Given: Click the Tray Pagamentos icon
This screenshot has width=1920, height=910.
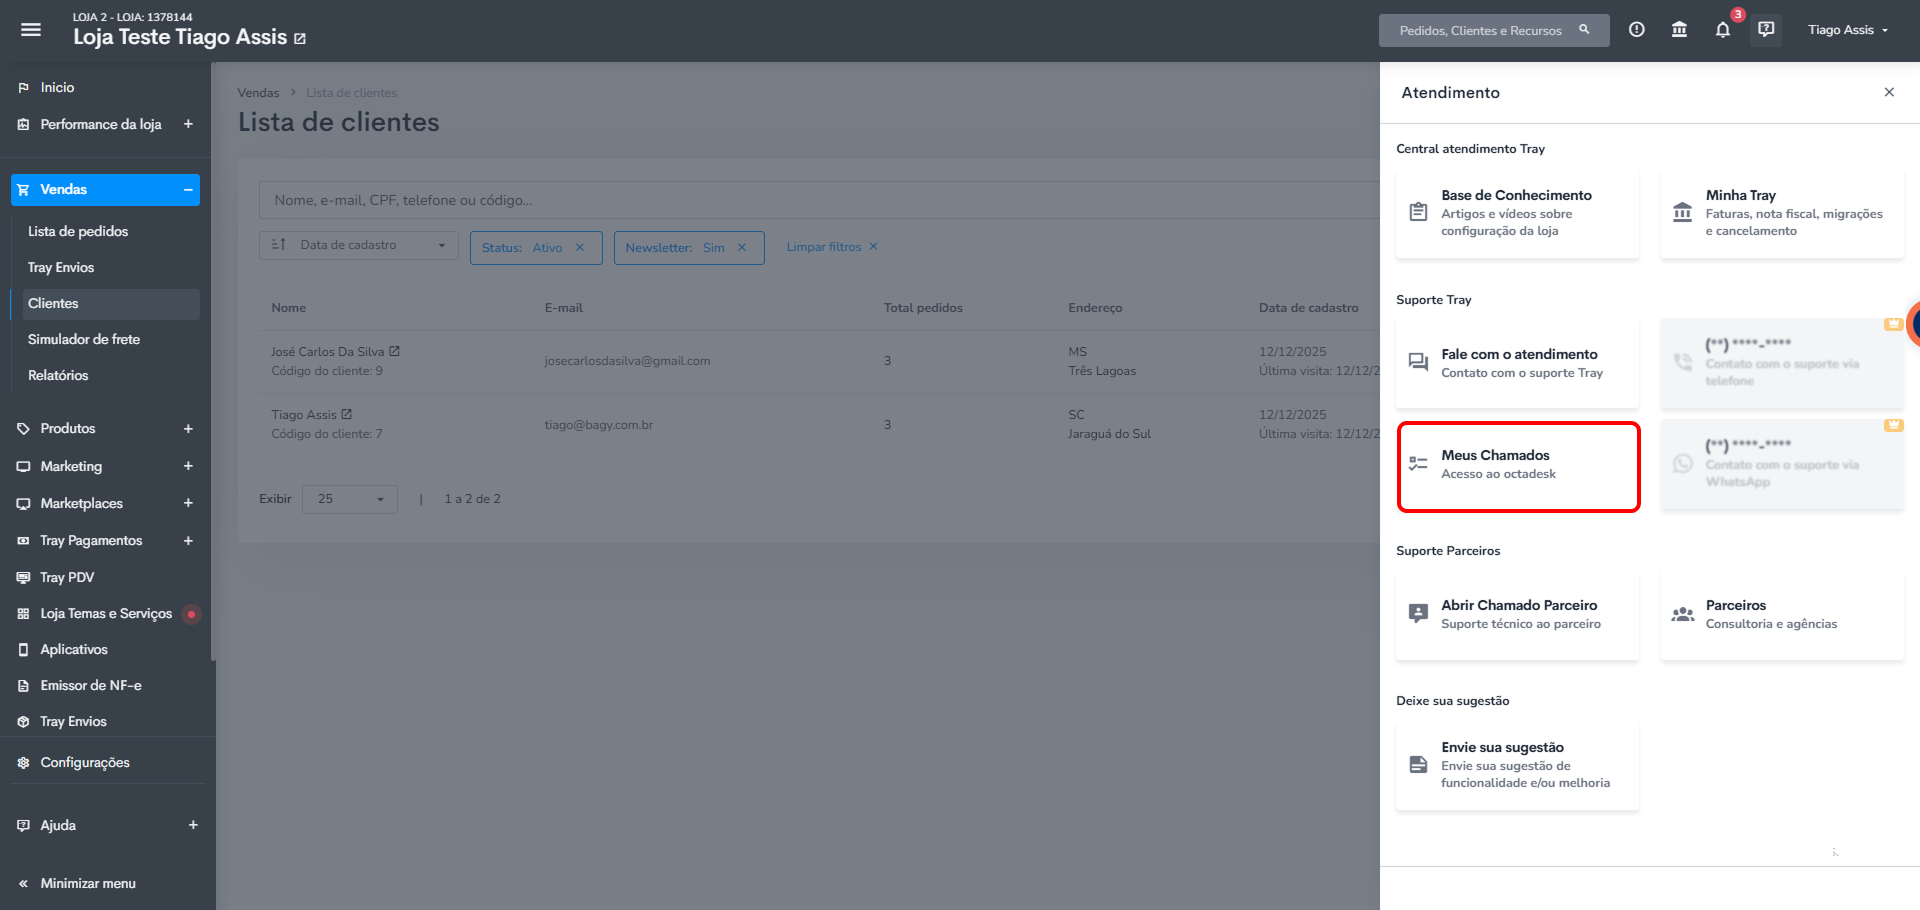Looking at the screenshot, I should coord(23,541).
